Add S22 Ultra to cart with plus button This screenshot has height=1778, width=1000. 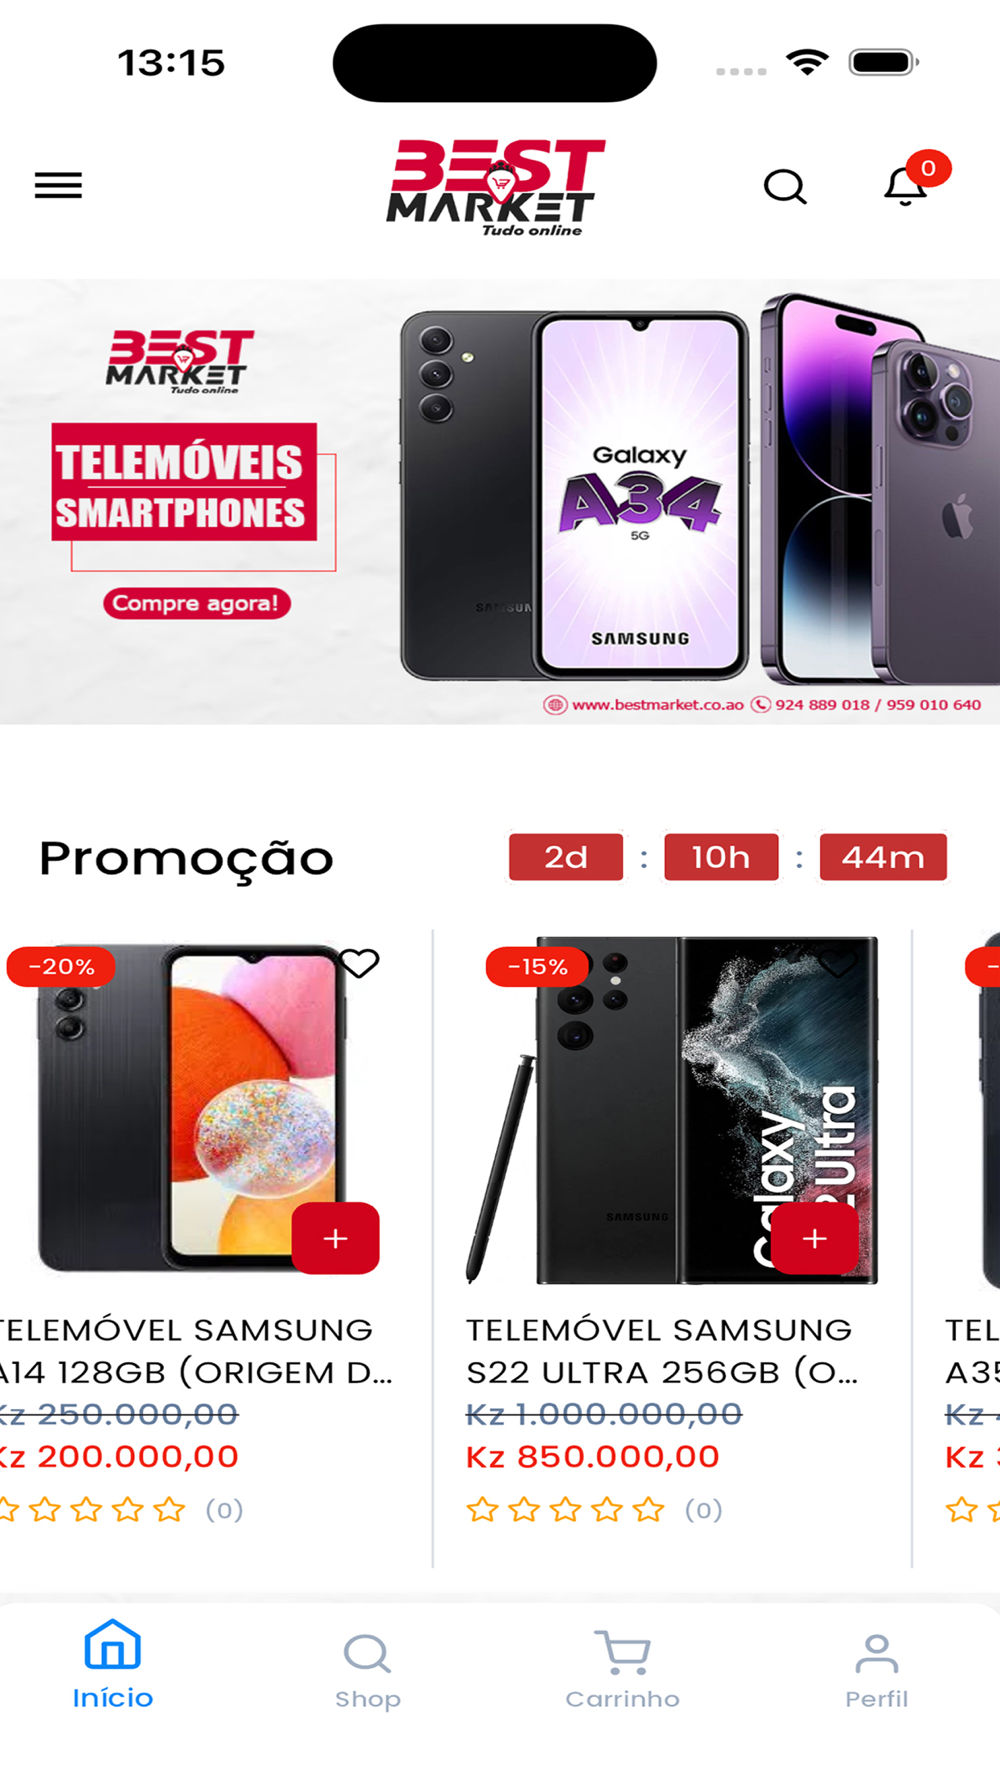coord(815,1238)
